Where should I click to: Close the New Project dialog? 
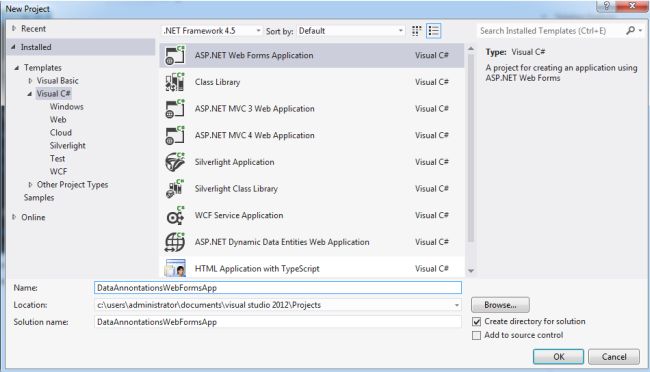[632, 5]
